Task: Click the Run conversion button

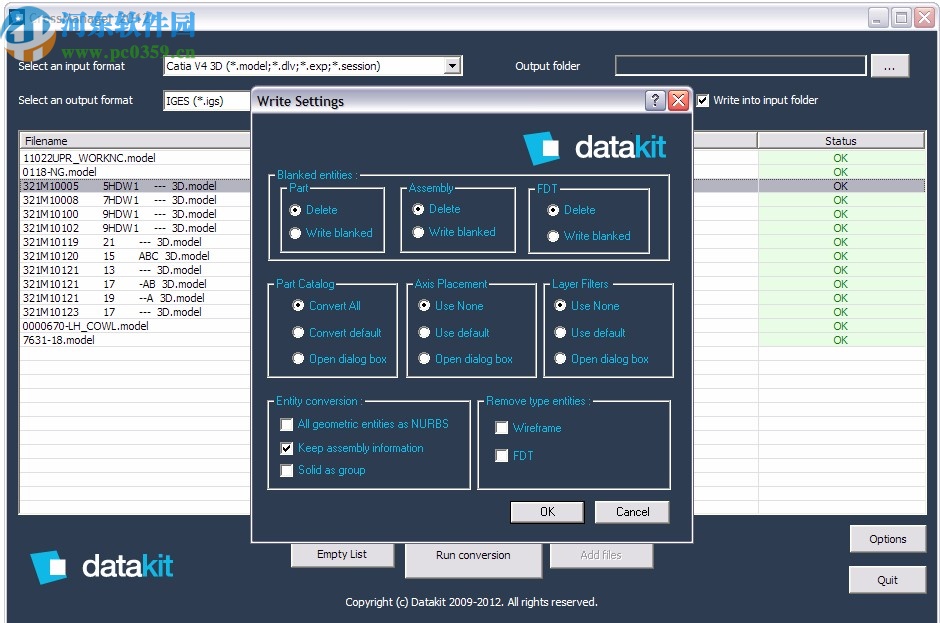Action: (473, 556)
